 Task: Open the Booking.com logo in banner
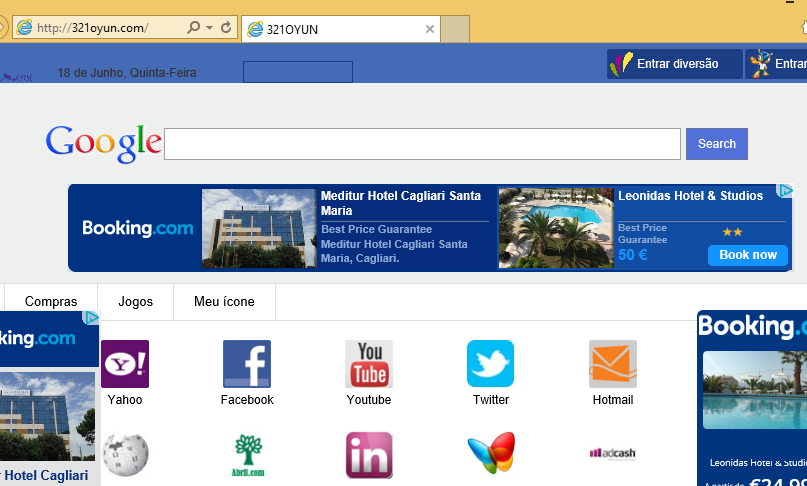coord(138,228)
